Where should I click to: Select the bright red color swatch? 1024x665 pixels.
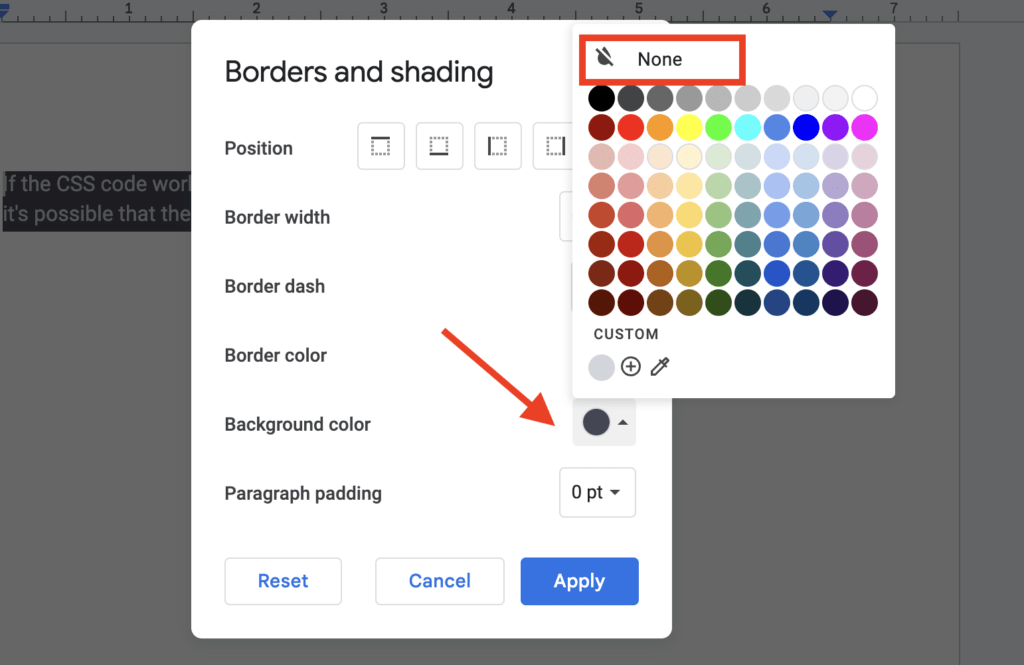pyautogui.click(x=630, y=127)
